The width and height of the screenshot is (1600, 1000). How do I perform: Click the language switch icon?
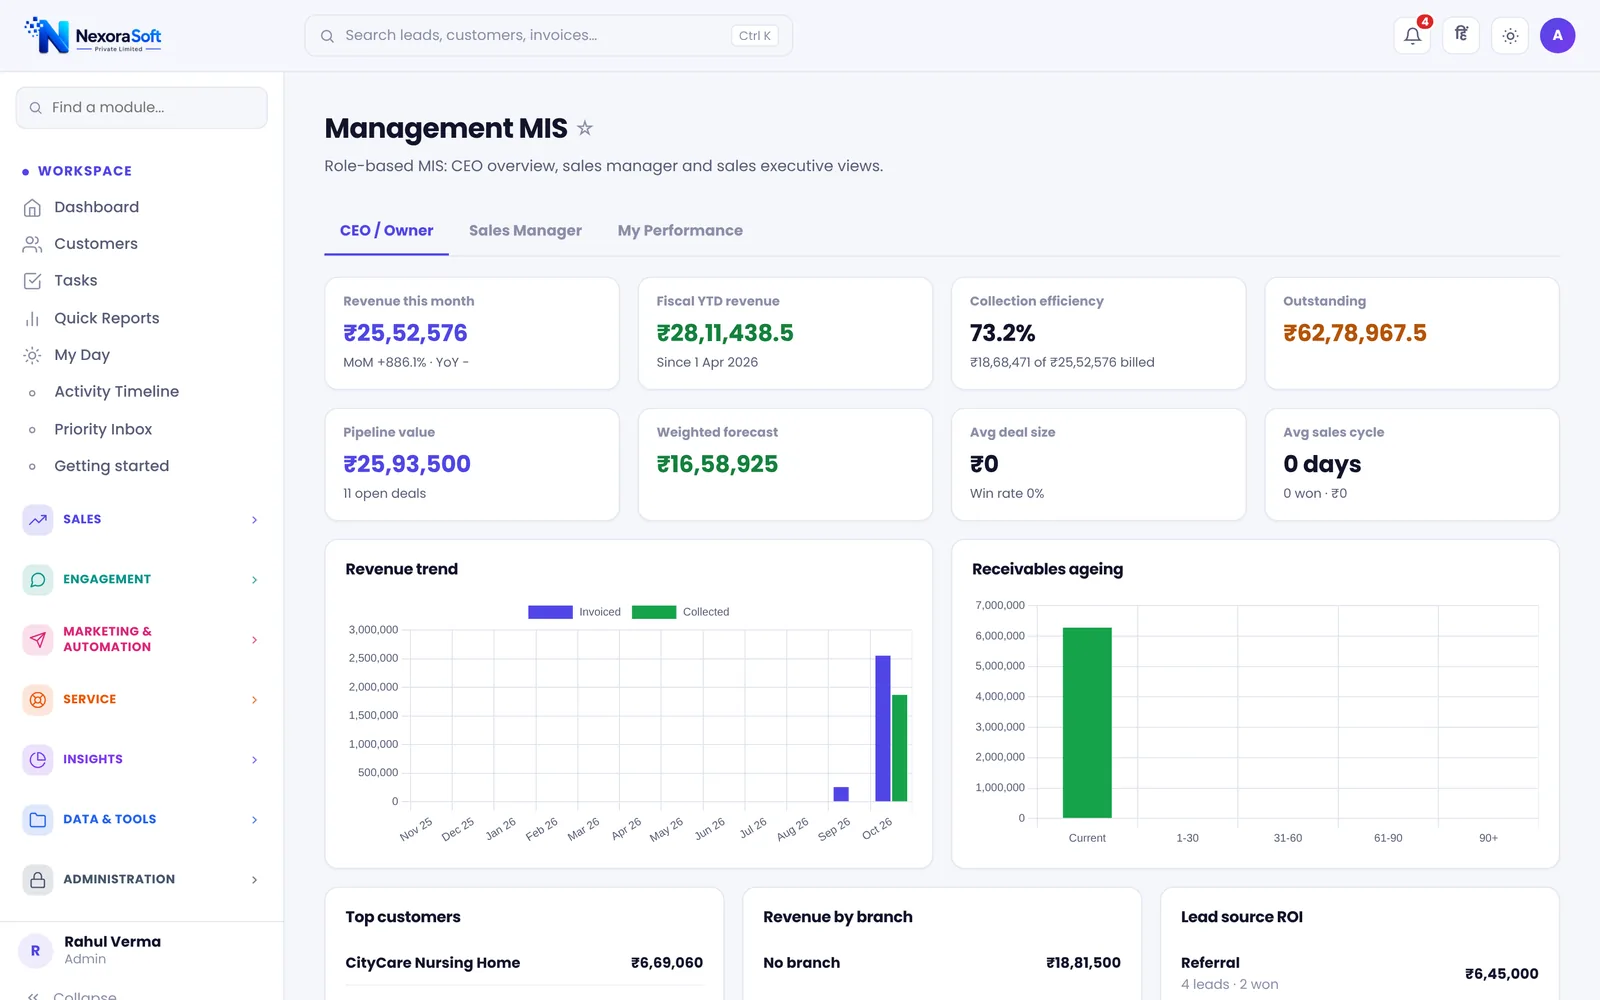pyautogui.click(x=1461, y=36)
